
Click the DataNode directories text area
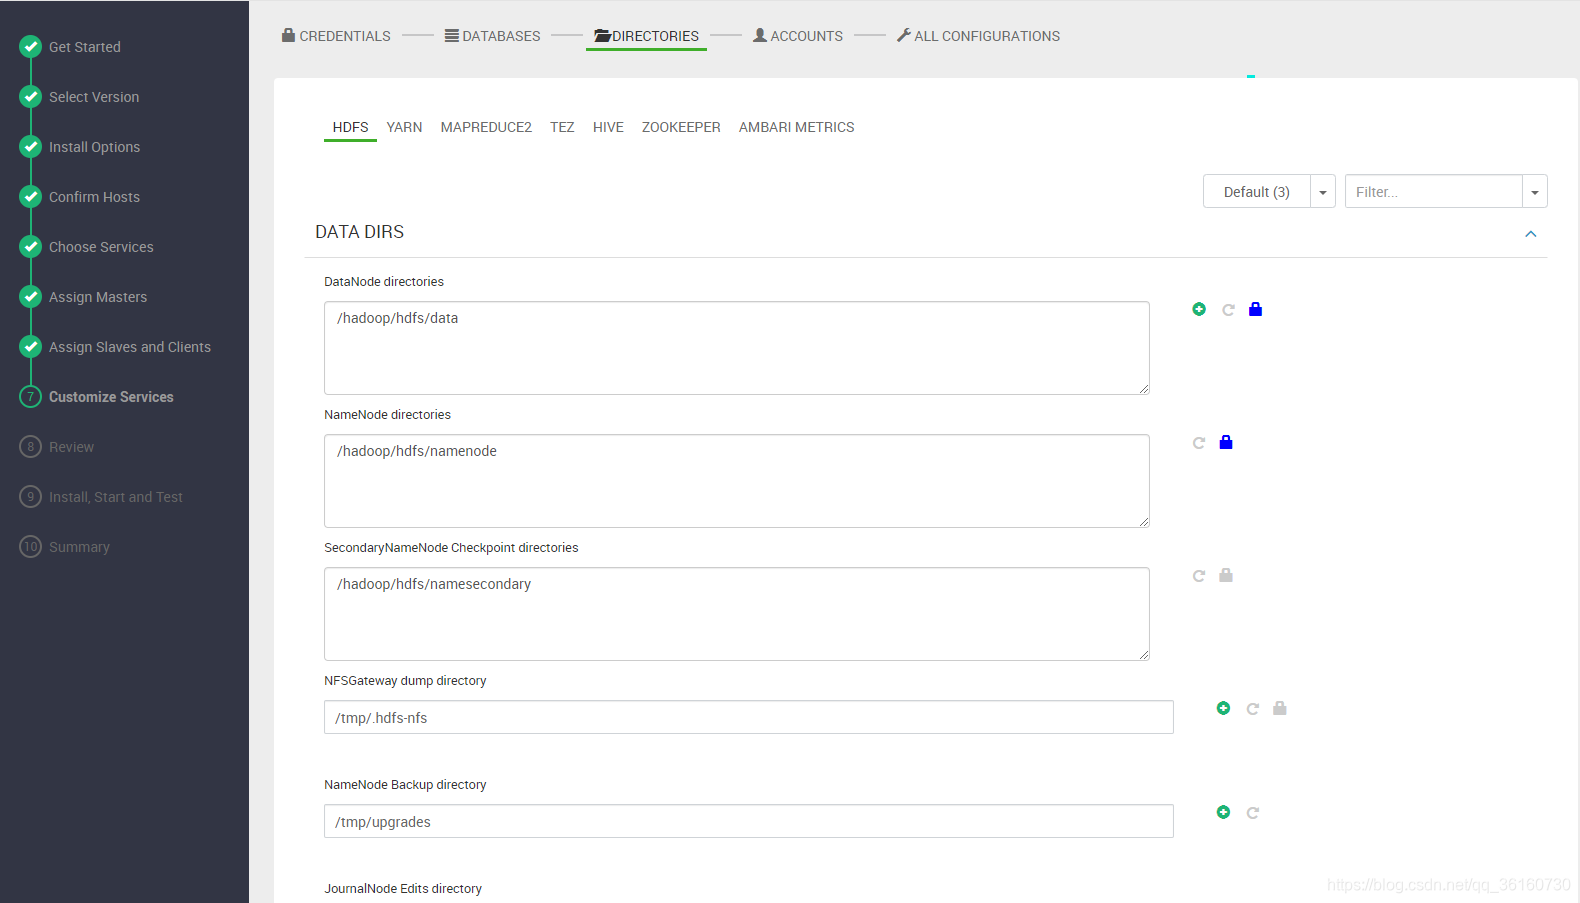737,348
